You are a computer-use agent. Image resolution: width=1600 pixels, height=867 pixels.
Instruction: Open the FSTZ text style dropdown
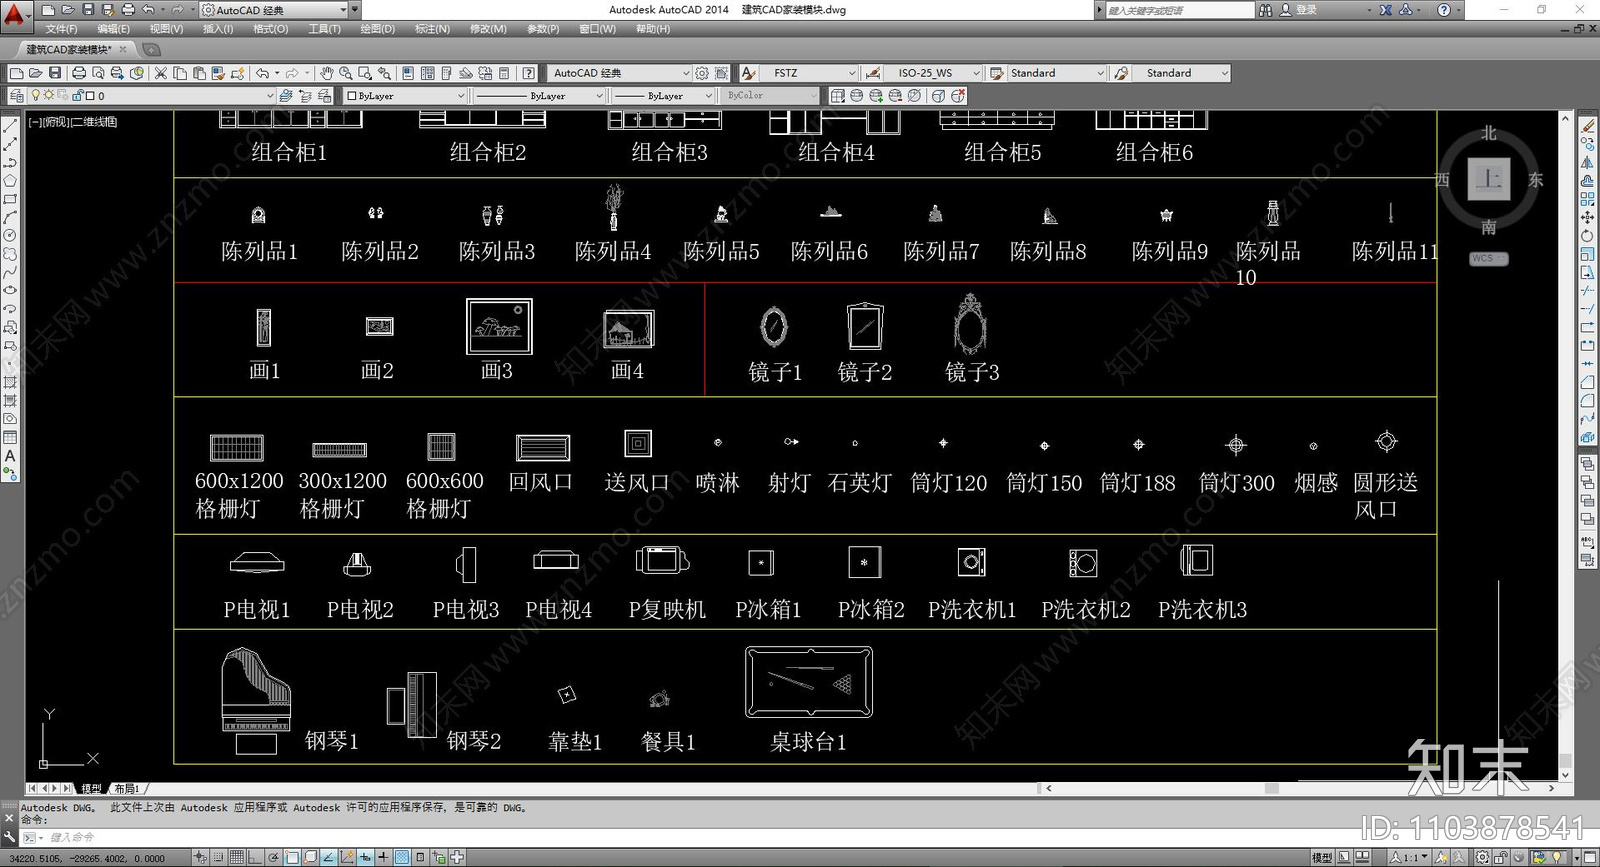pyautogui.click(x=852, y=73)
